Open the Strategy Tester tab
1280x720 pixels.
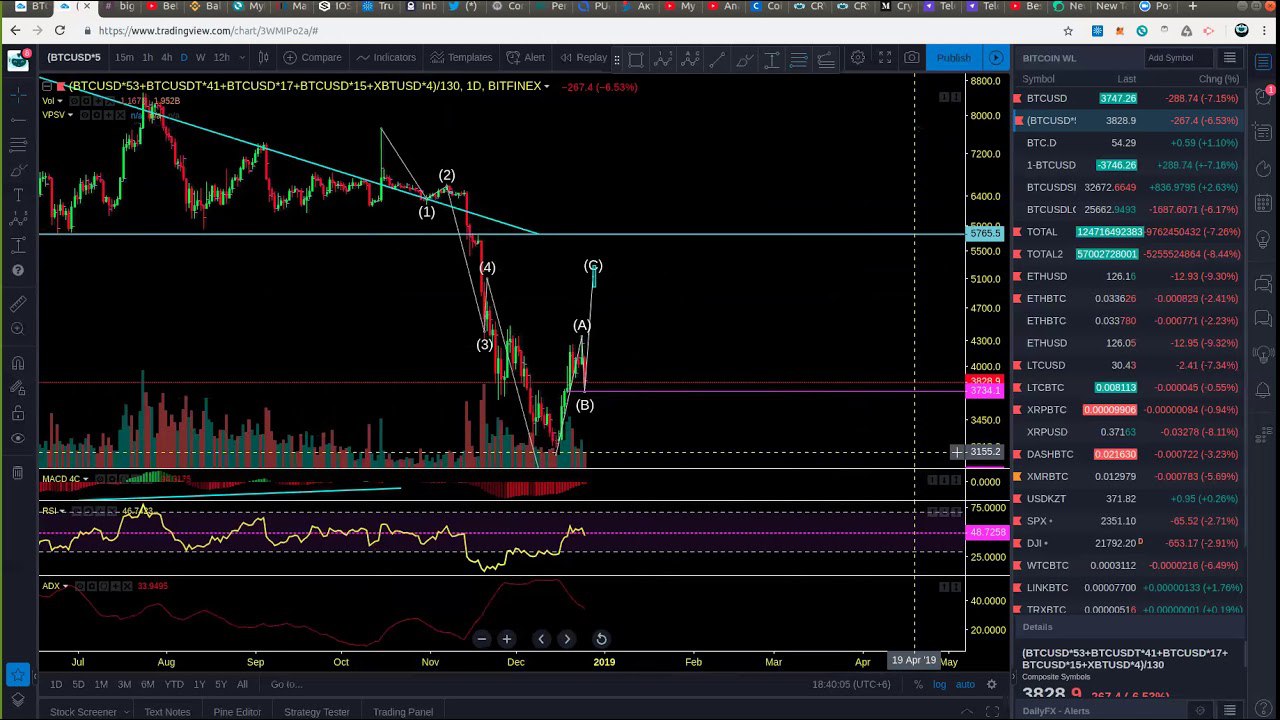(x=316, y=712)
